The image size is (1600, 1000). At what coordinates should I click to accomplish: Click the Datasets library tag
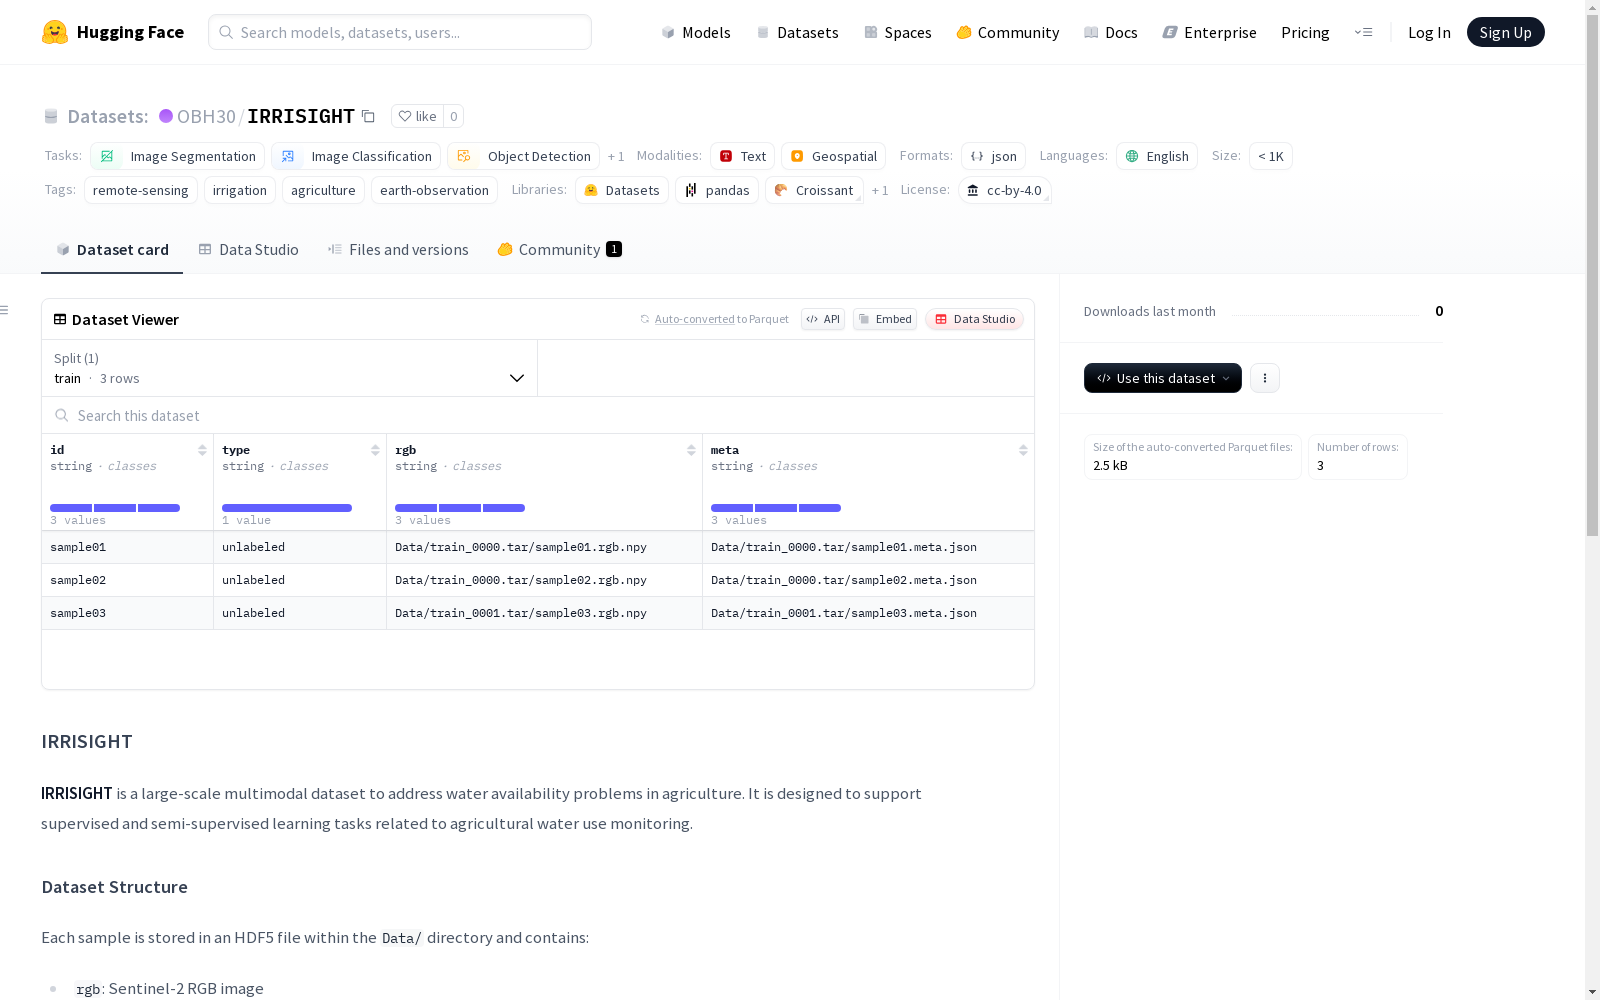click(x=622, y=190)
